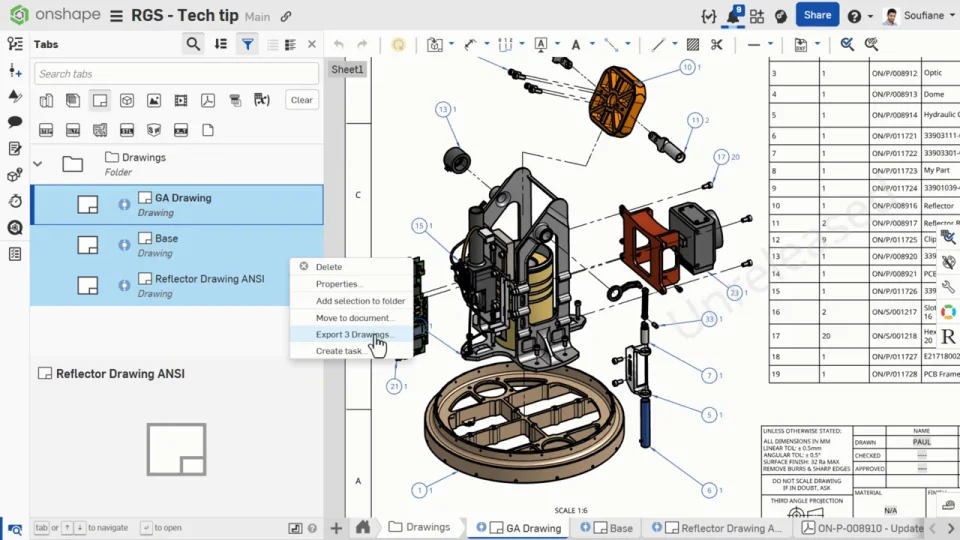
Task: Open the Drawings folder bottom tab
Action: click(419, 527)
